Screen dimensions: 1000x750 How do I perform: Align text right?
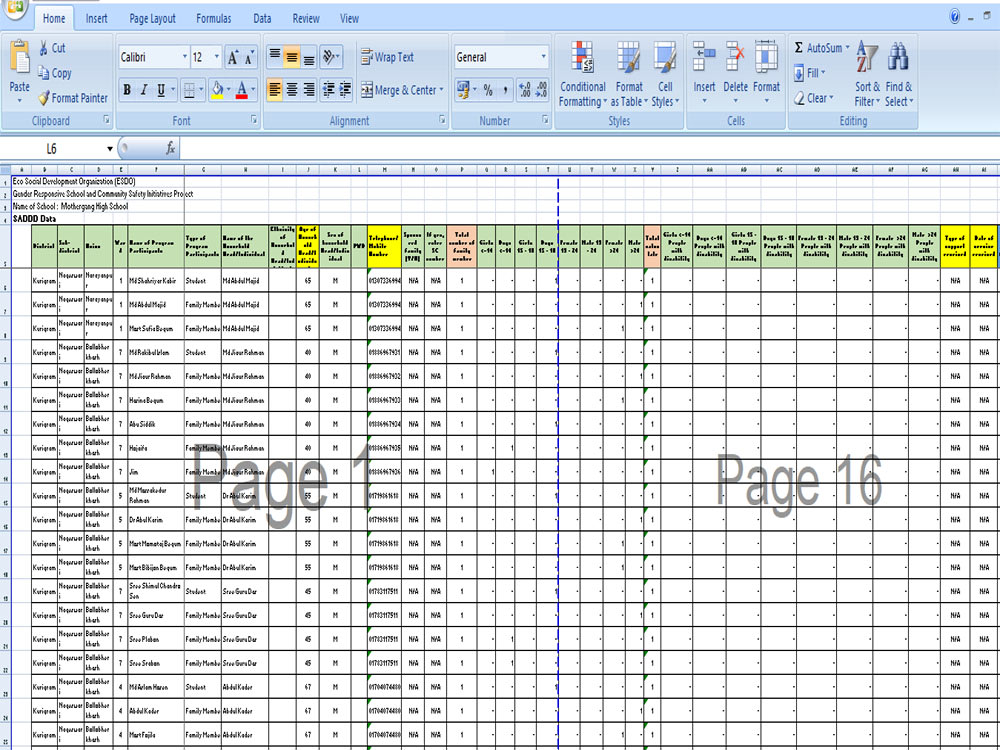pos(309,90)
